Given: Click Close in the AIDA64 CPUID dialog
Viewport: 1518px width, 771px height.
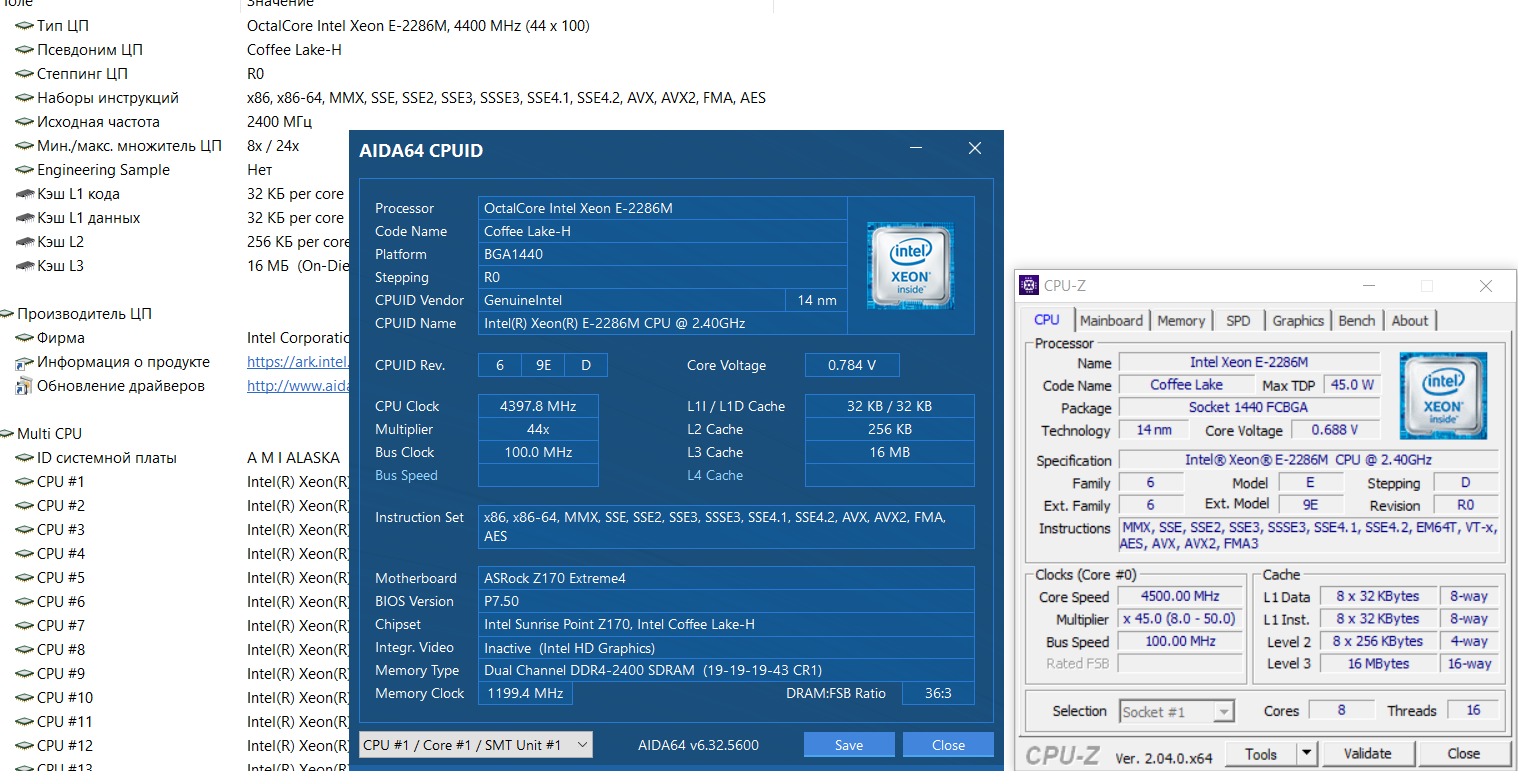Looking at the screenshot, I should (x=948, y=745).
